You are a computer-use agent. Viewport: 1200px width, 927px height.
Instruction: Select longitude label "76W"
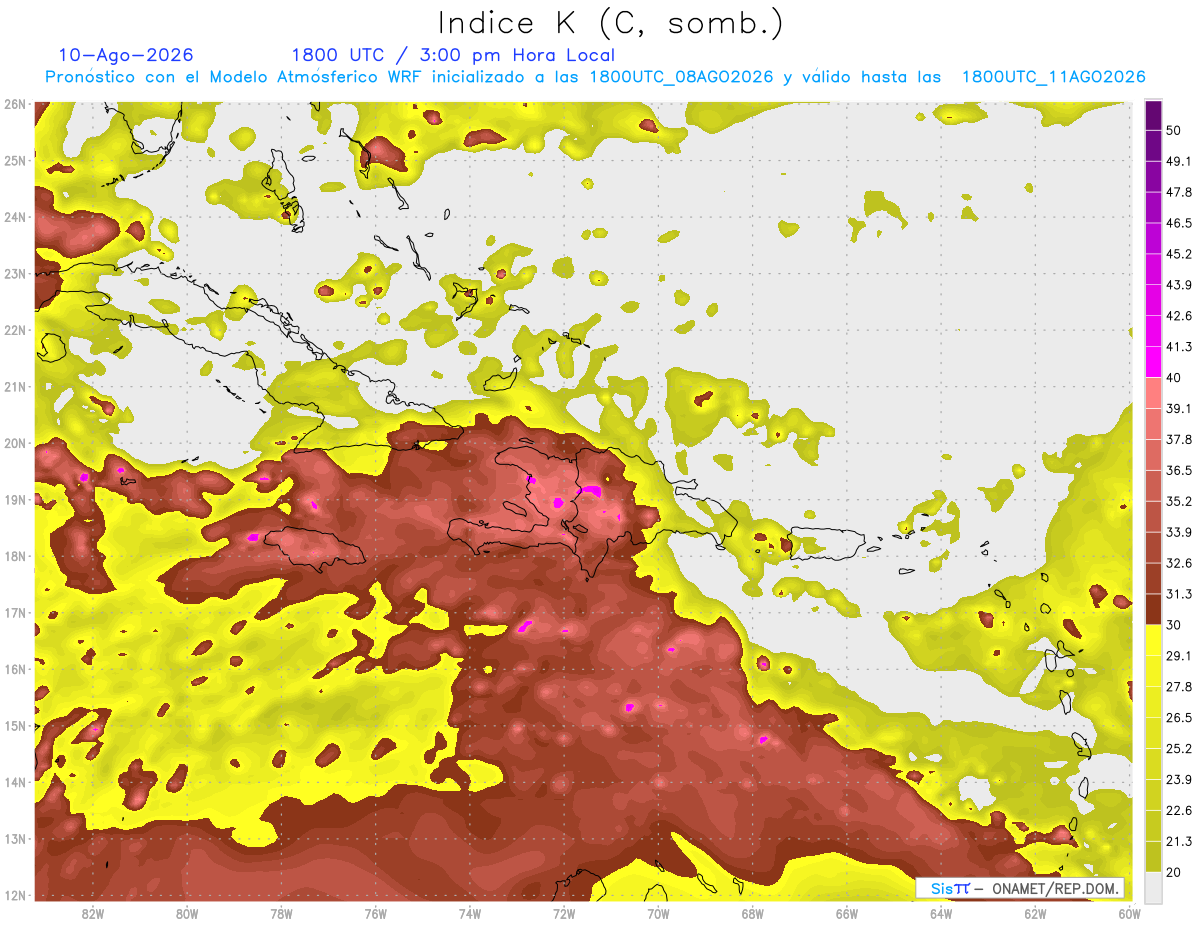pyautogui.click(x=375, y=914)
